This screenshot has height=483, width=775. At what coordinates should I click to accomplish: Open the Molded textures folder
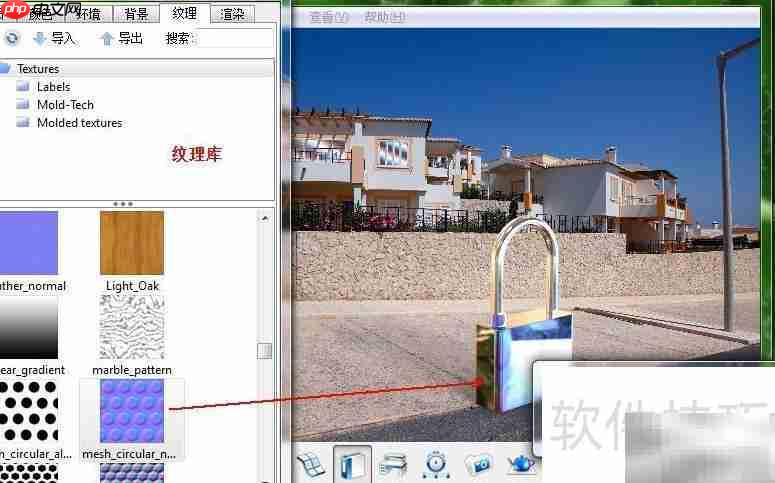pos(80,123)
